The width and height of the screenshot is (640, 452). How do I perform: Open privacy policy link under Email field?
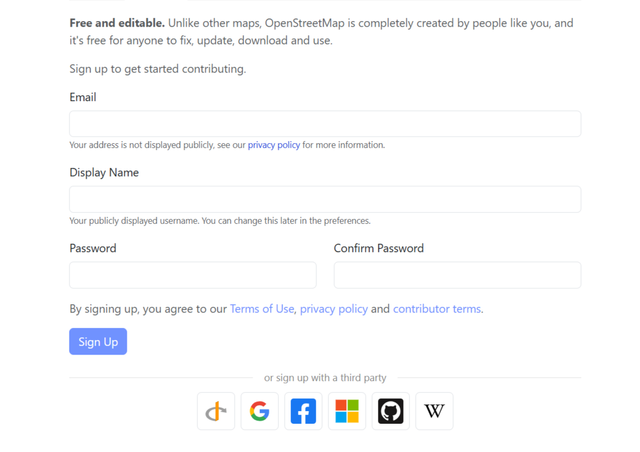[x=274, y=145]
